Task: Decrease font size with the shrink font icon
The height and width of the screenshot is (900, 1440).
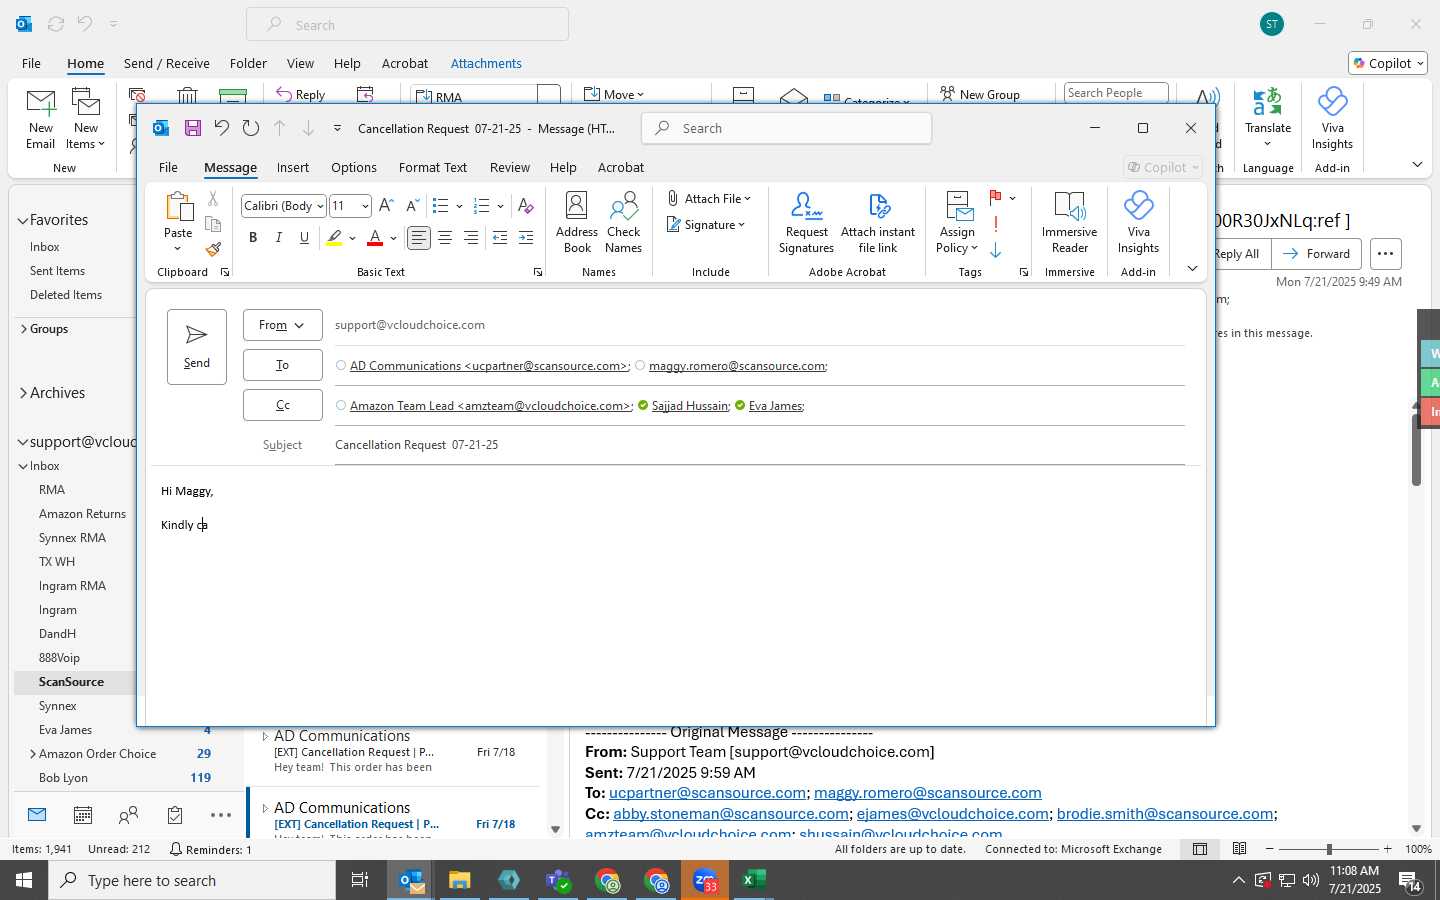Action: pyautogui.click(x=412, y=206)
